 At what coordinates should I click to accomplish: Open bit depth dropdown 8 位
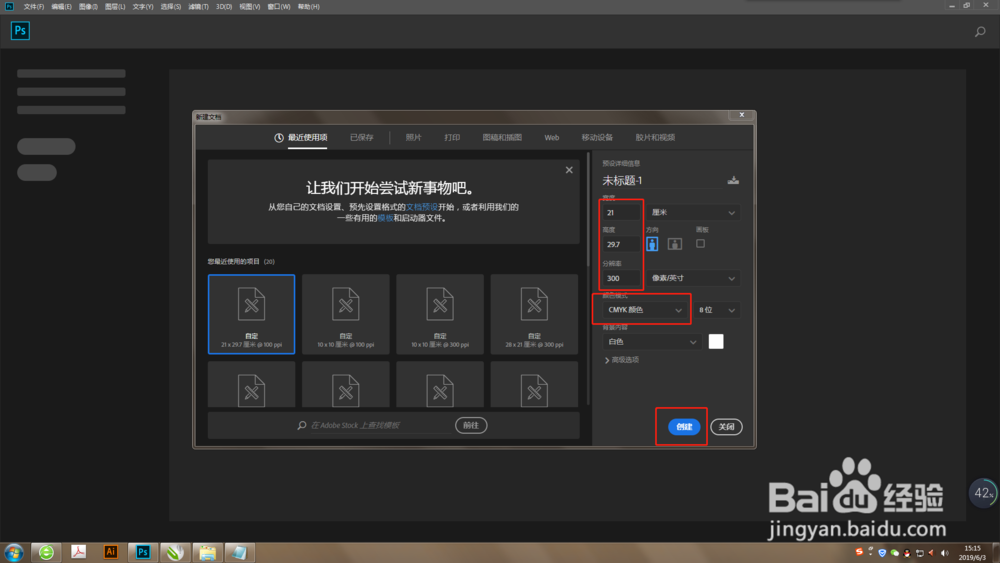coord(717,310)
